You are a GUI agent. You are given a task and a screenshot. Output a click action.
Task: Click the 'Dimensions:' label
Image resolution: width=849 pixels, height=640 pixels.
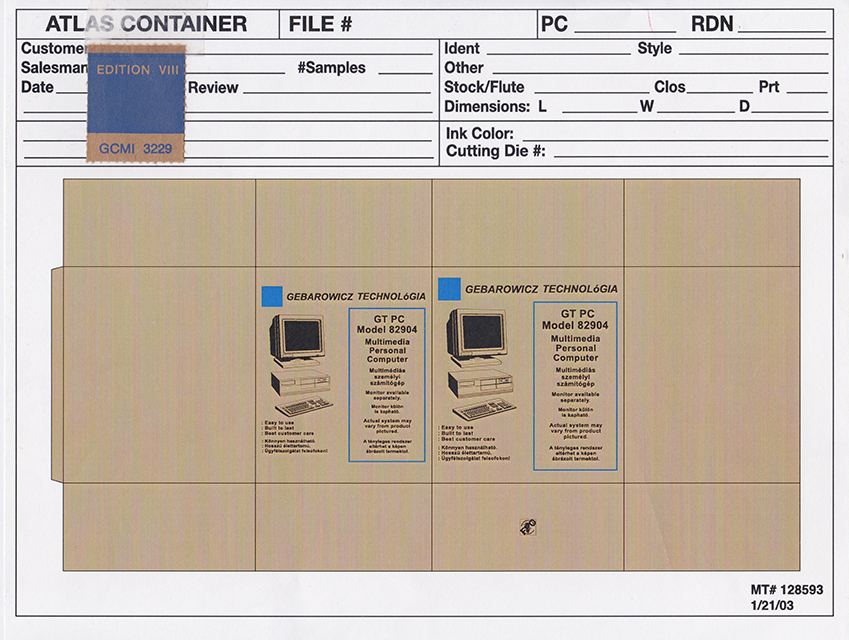pos(487,107)
